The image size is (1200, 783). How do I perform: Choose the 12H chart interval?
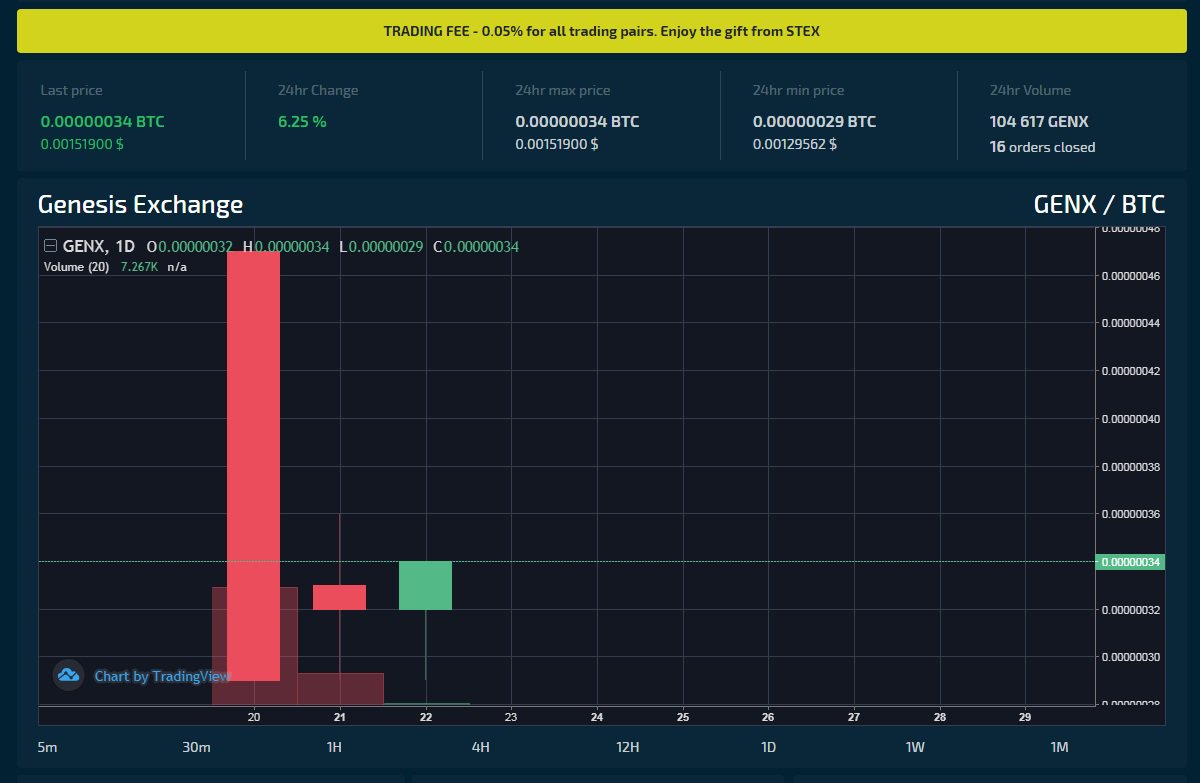coord(627,747)
